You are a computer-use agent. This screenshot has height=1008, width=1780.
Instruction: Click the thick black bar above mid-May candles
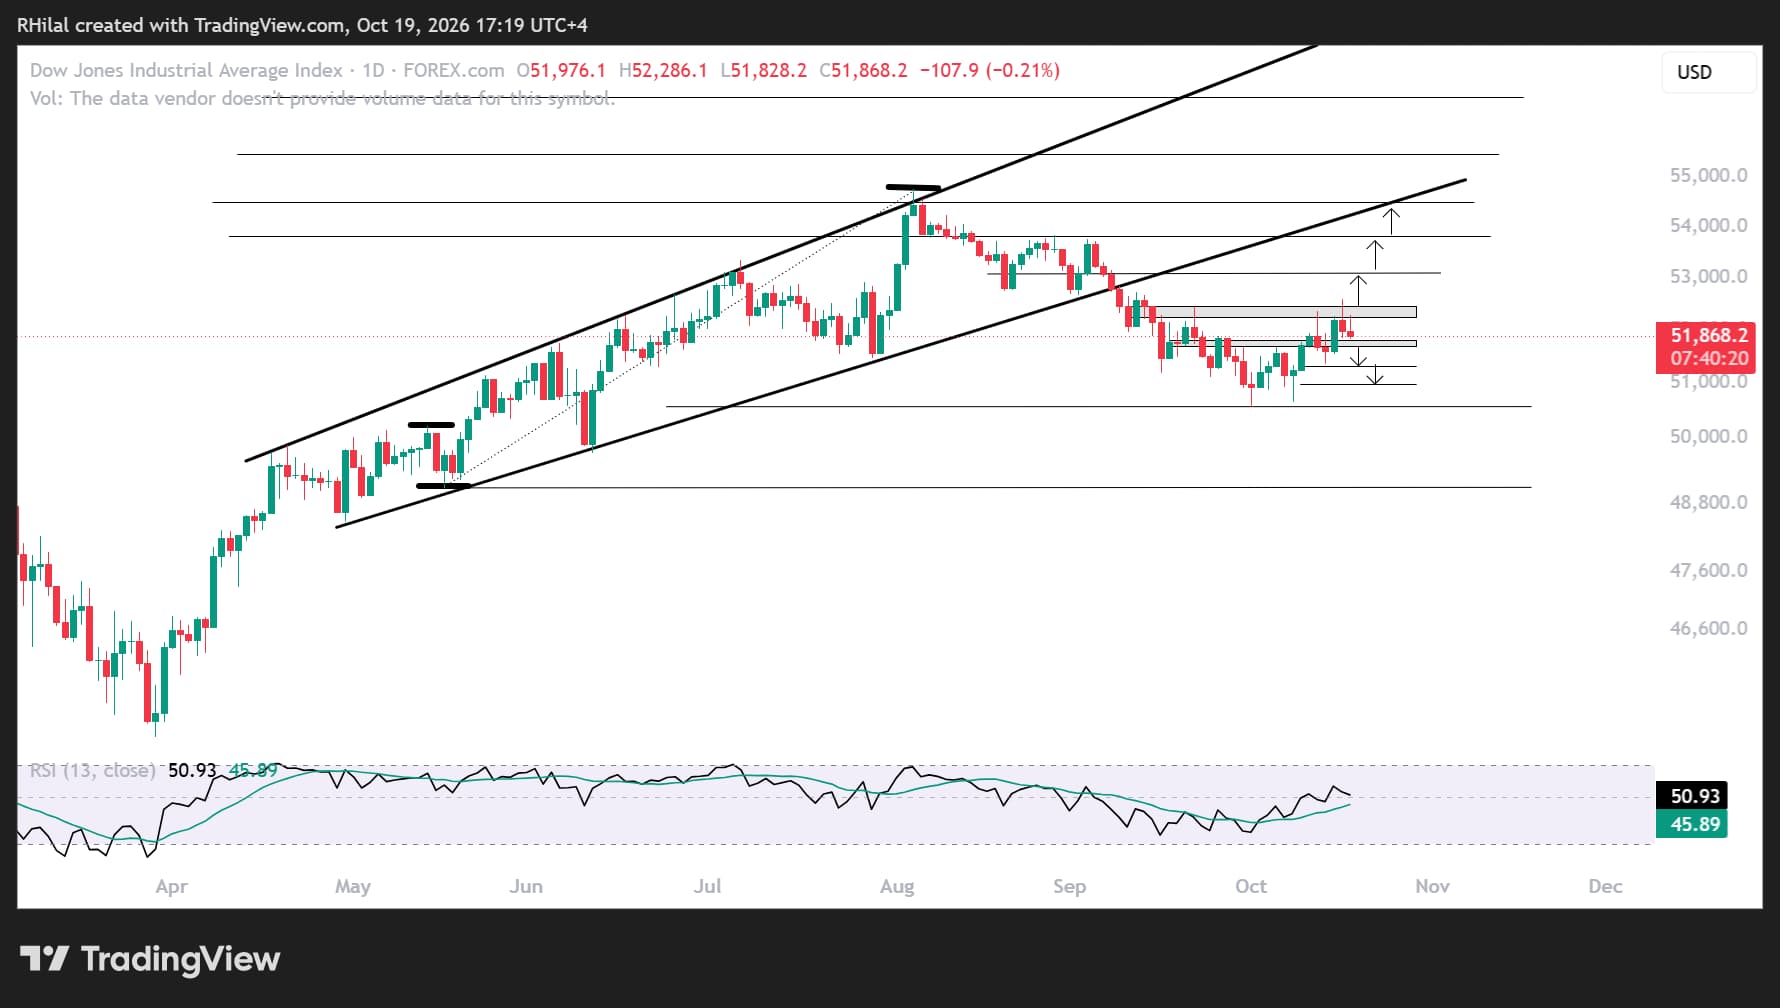click(x=431, y=425)
